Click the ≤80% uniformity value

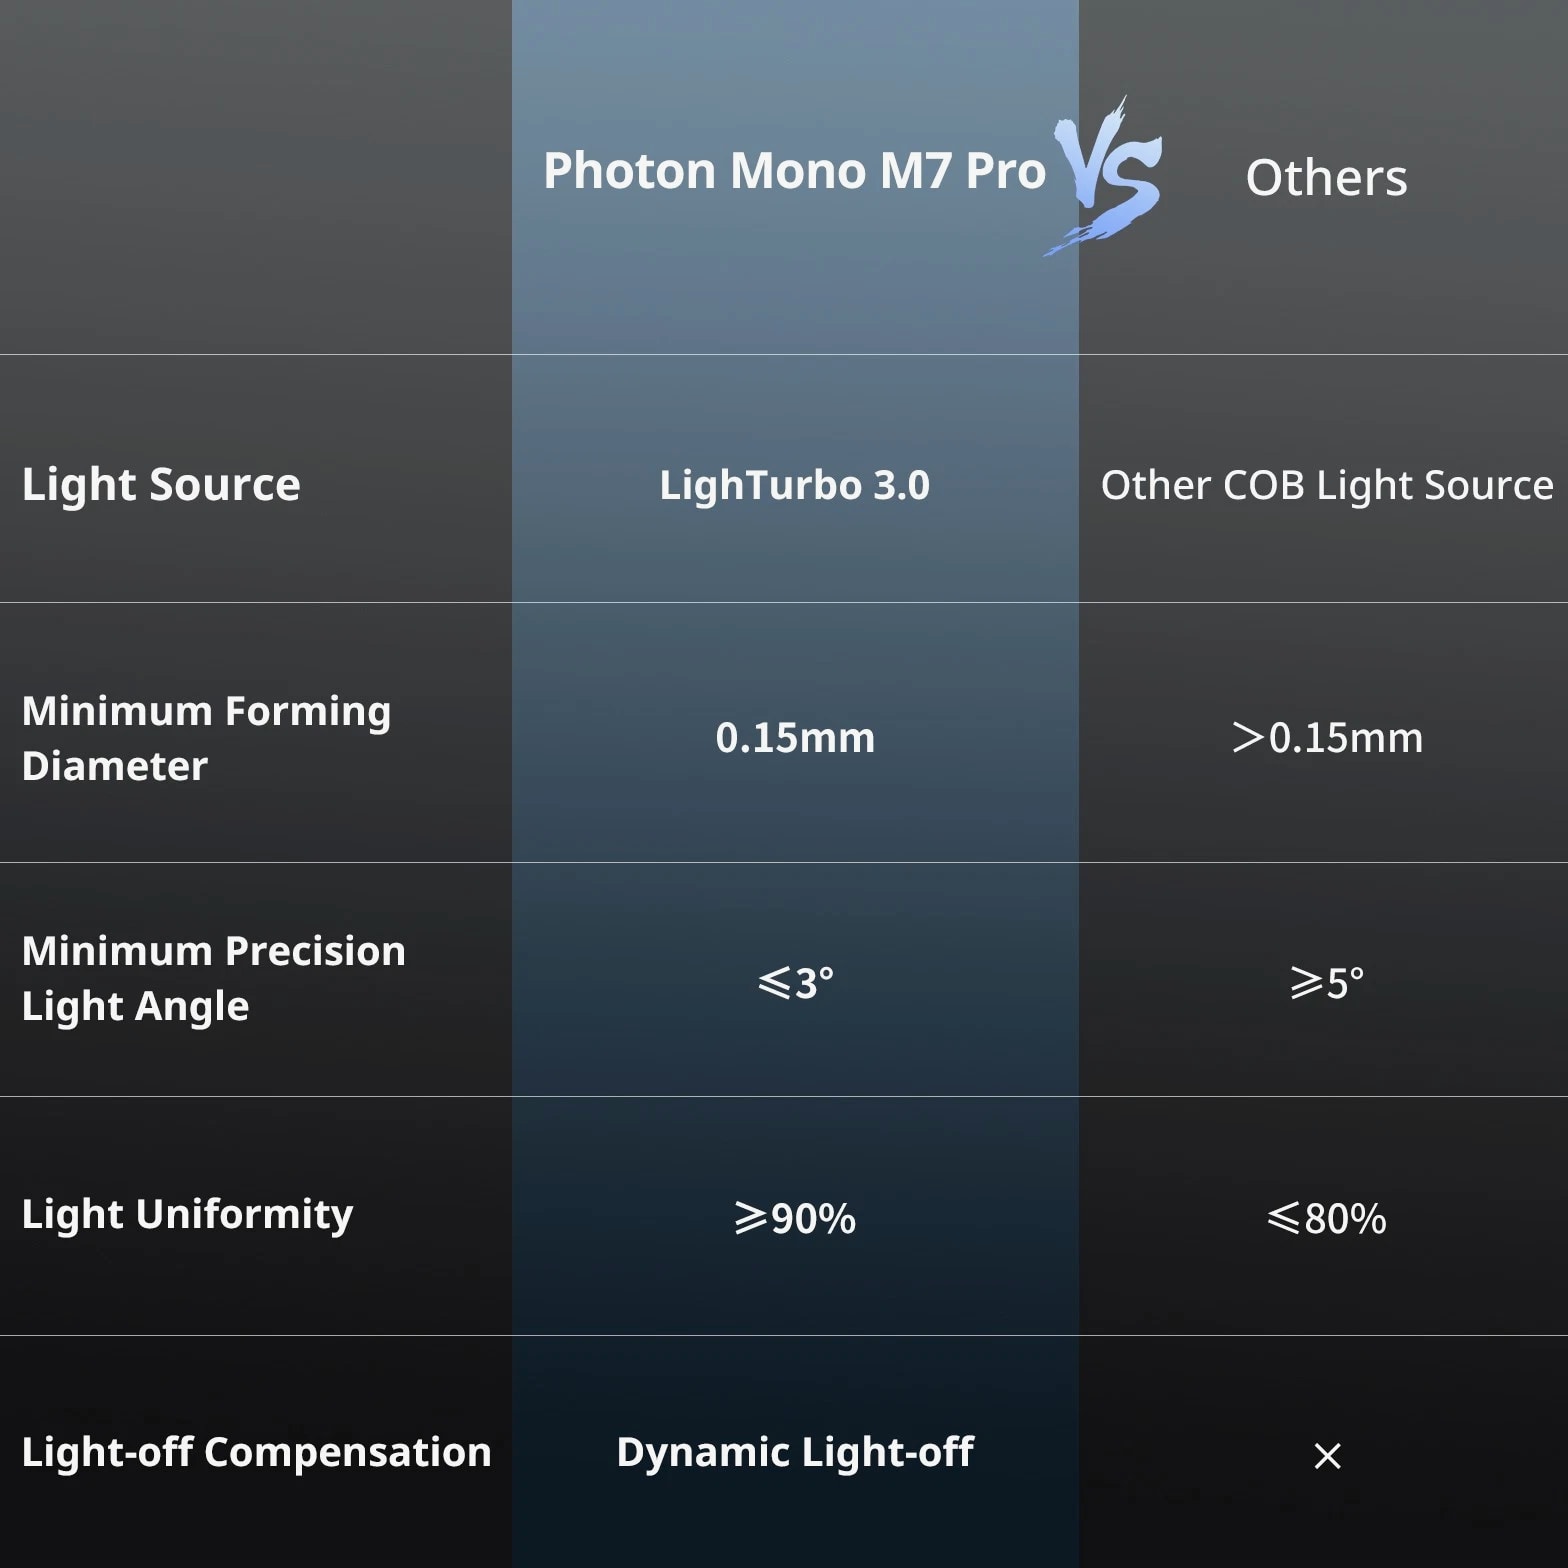coord(1327,1218)
